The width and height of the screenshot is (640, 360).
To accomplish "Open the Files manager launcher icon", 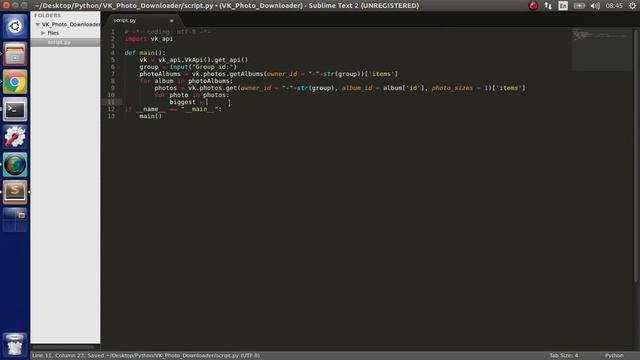I will click(15, 54).
